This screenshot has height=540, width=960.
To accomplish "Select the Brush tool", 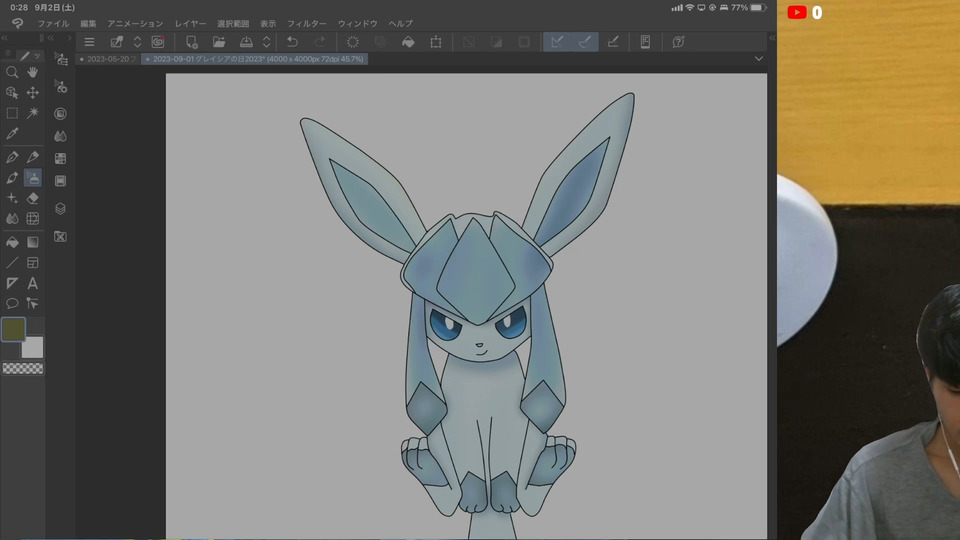I will point(12,178).
